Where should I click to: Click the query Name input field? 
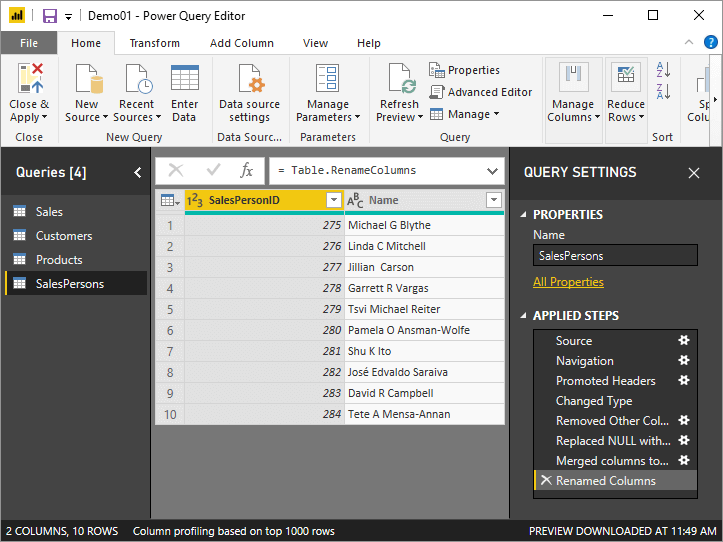[615, 256]
